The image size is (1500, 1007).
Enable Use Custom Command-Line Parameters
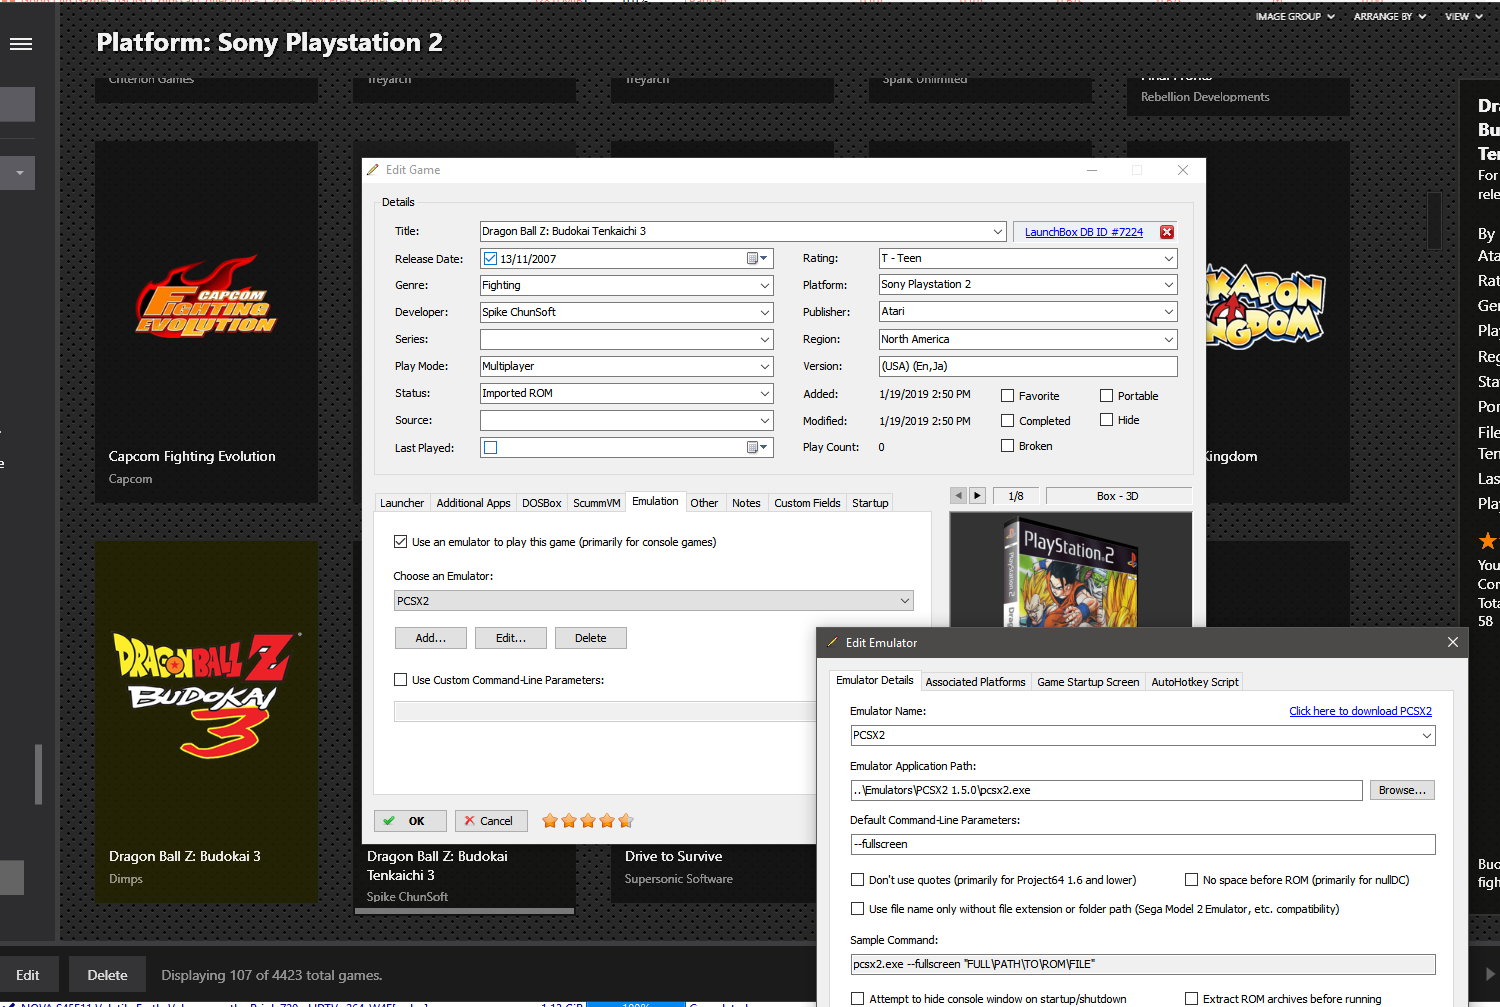point(401,680)
